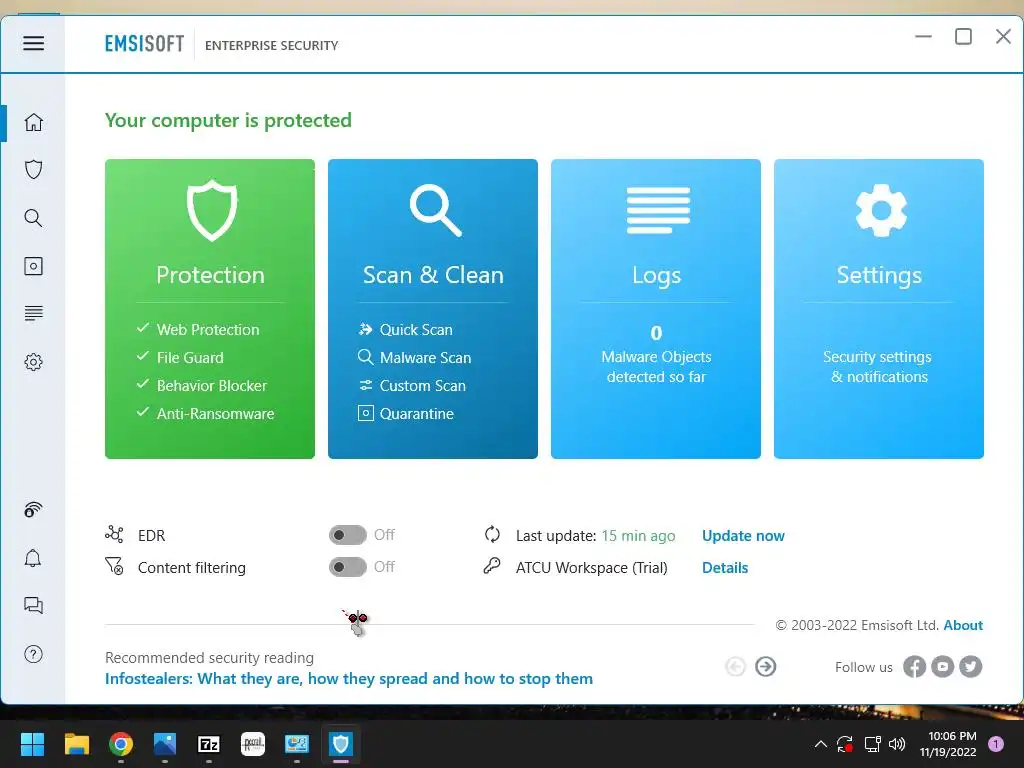Click the Last update refresh icon

(x=492, y=534)
